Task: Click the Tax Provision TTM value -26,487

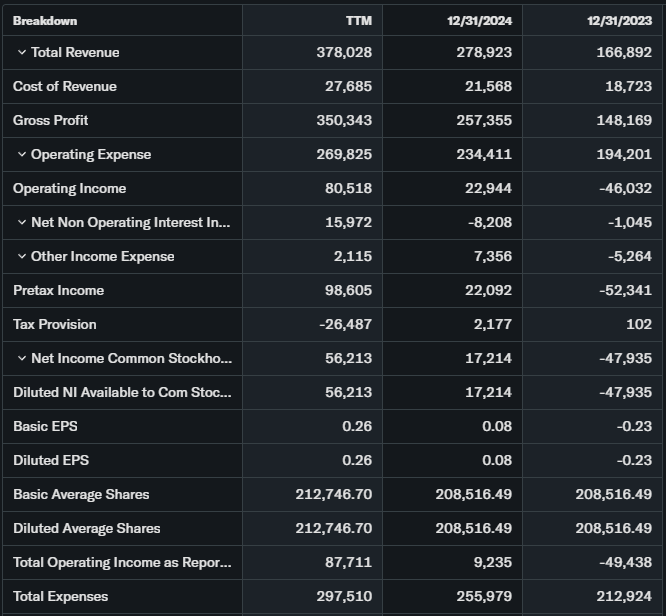Action: pos(348,324)
